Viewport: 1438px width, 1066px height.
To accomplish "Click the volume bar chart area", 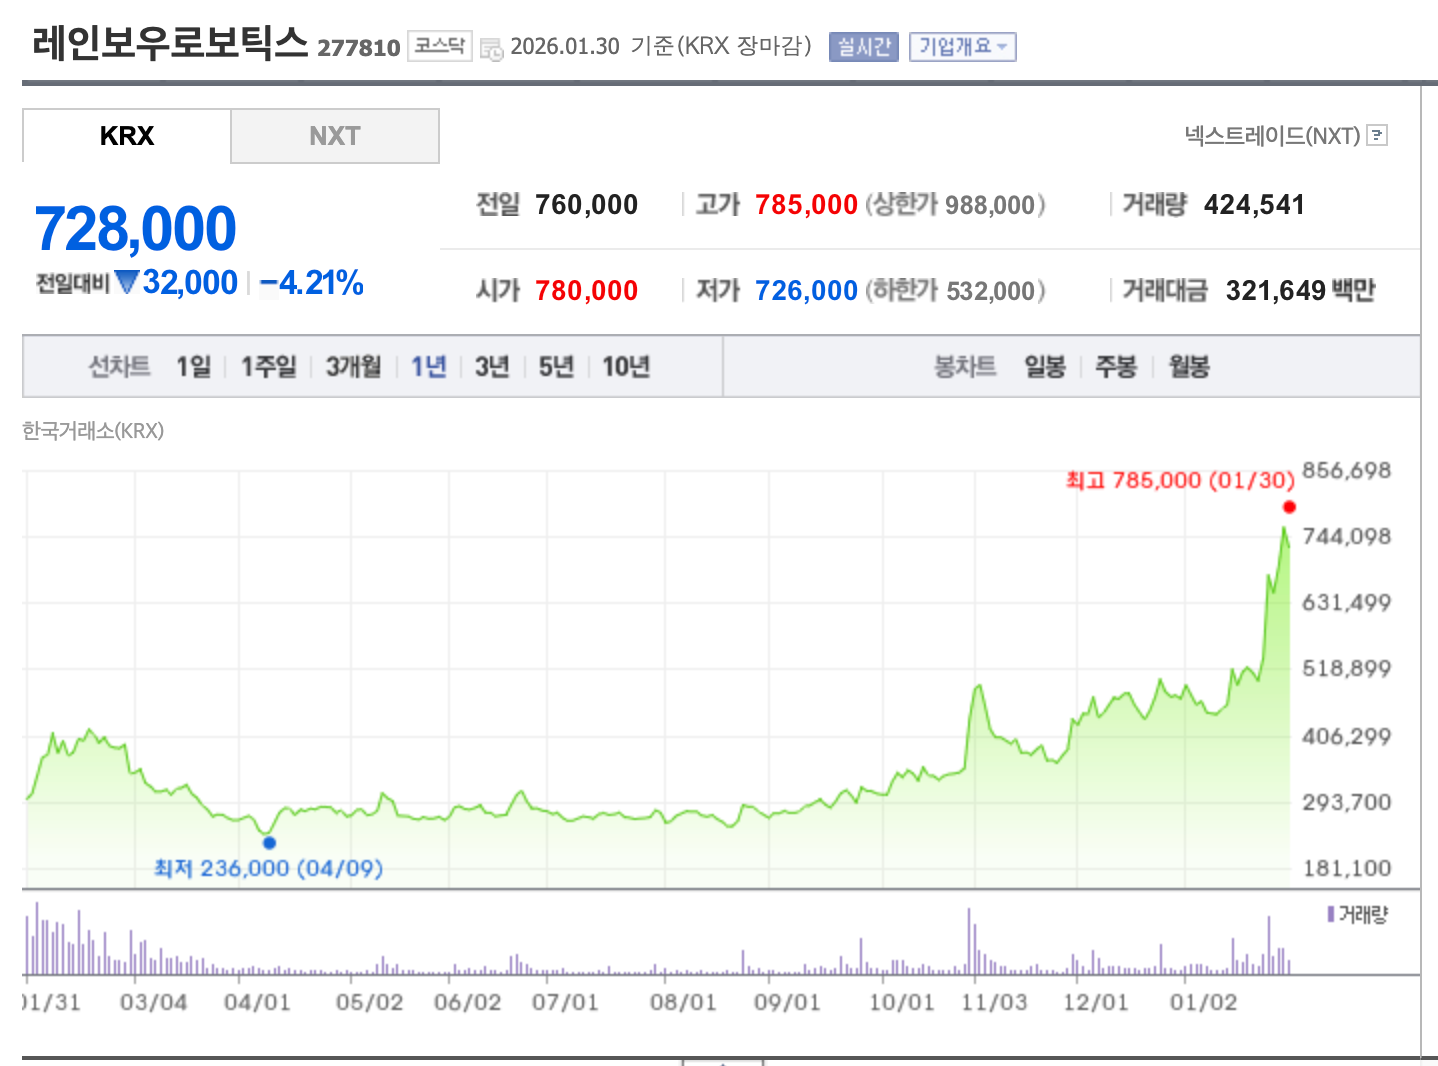I will pos(658,937).
